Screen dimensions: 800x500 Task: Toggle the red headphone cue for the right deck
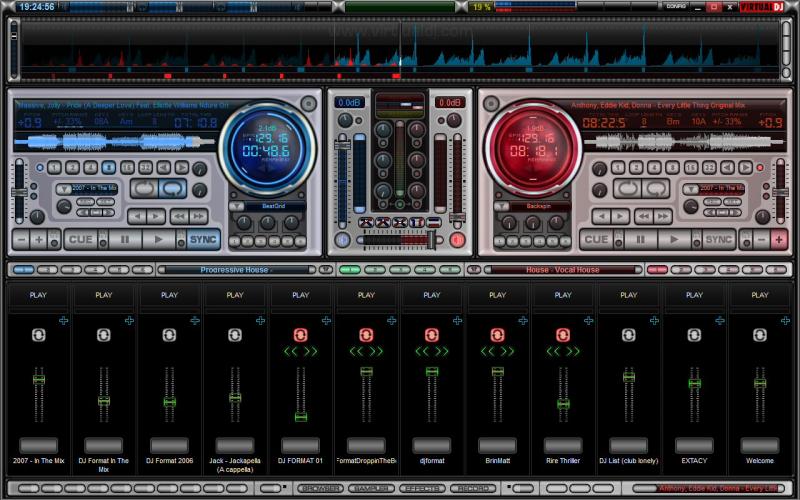coord(458,240)
